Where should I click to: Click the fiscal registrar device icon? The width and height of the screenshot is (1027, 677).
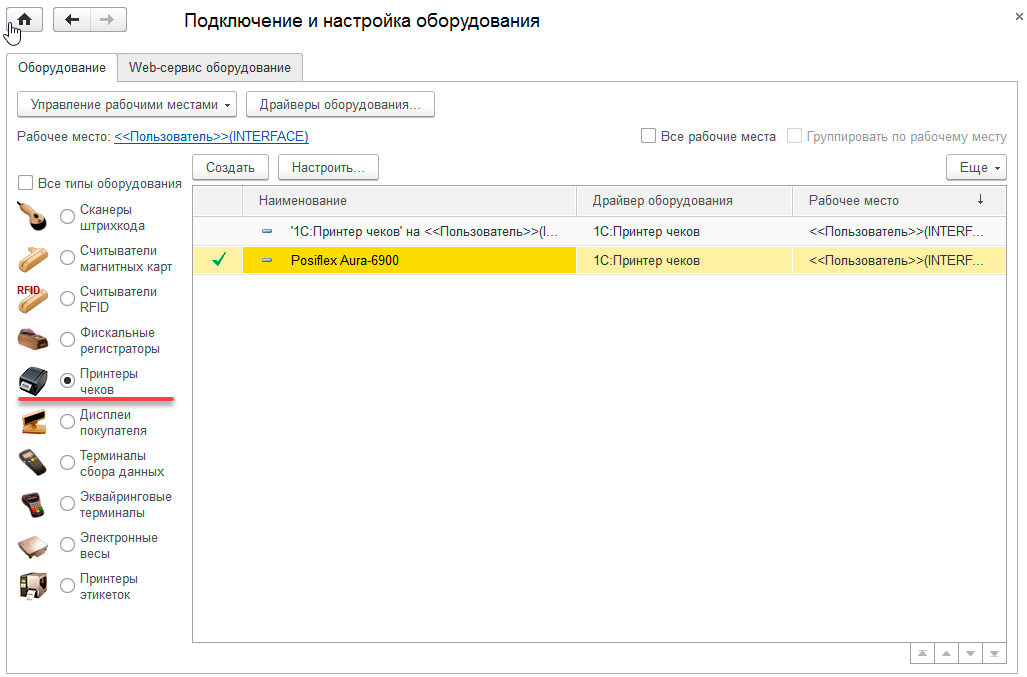(32, 340)
